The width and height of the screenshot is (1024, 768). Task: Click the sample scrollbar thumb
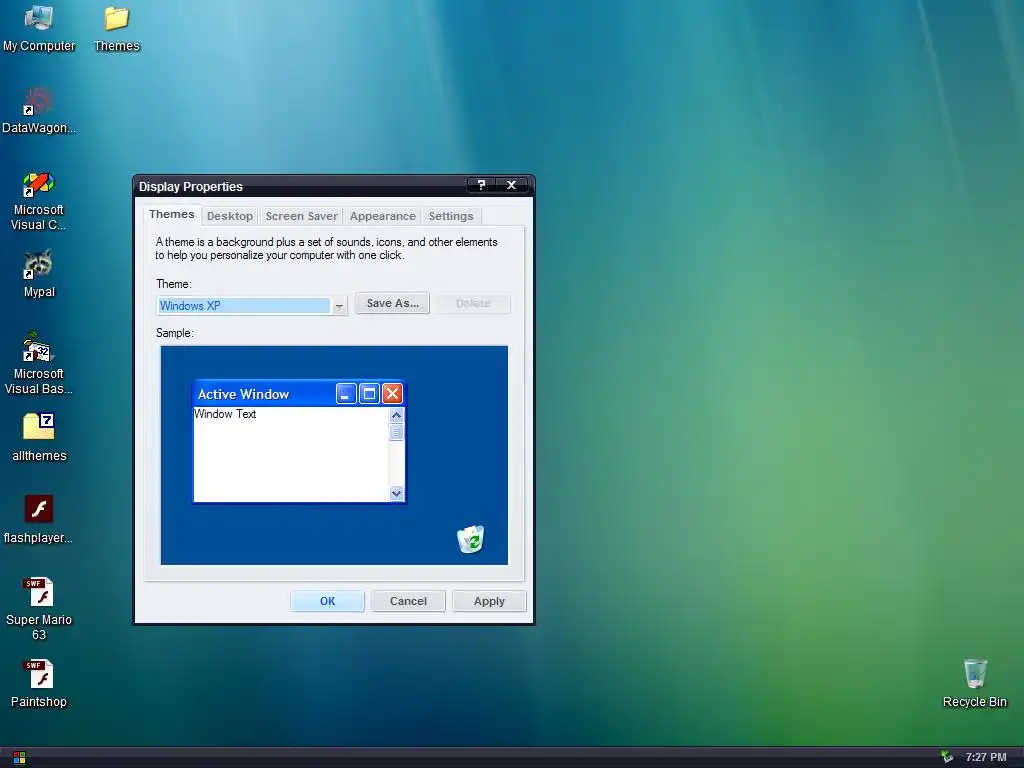(396, 432)
